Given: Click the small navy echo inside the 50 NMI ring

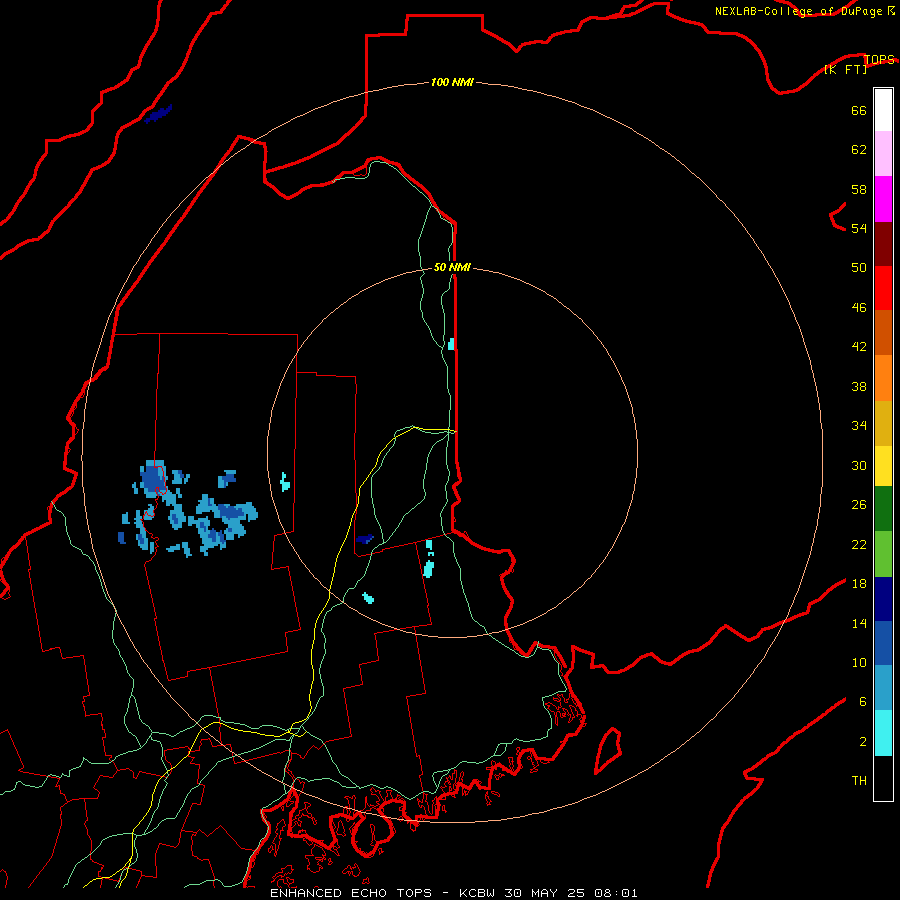Looking at the screenshot, I should tap(364, 539).
